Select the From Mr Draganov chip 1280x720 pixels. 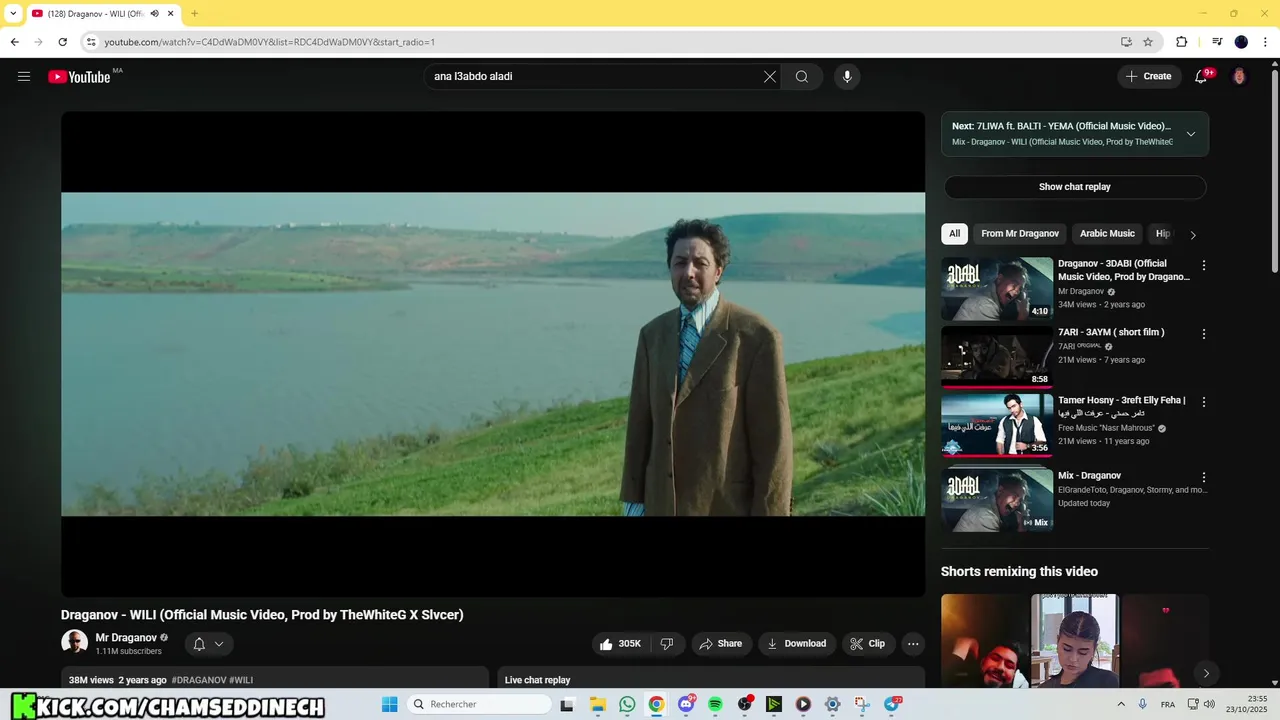point(1020,234)
